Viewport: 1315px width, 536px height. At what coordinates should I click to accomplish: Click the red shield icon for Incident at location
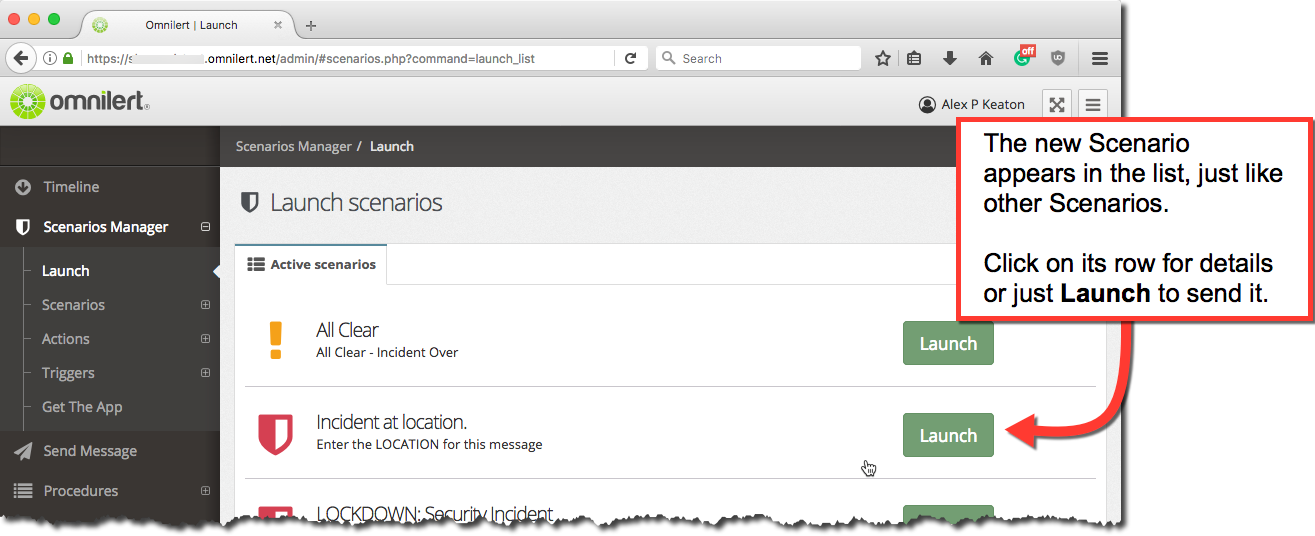click(x=276, y=434)
